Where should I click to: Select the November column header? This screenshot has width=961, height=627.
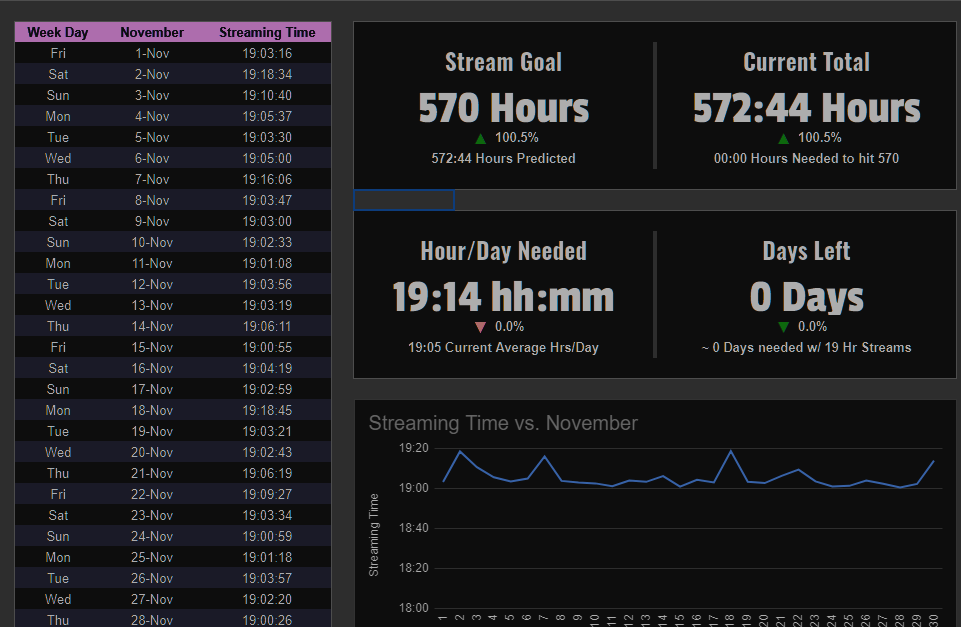[x=152, y=32]
